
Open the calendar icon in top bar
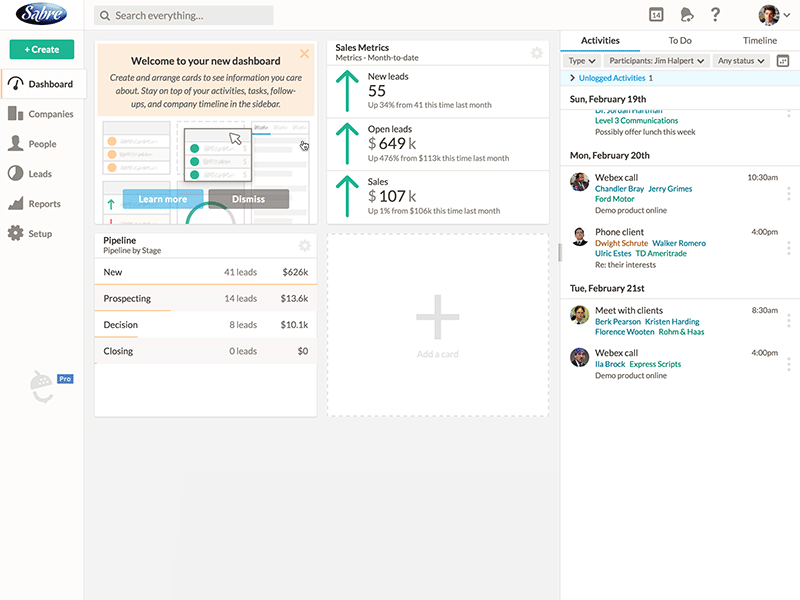click(x=656, y=15)
